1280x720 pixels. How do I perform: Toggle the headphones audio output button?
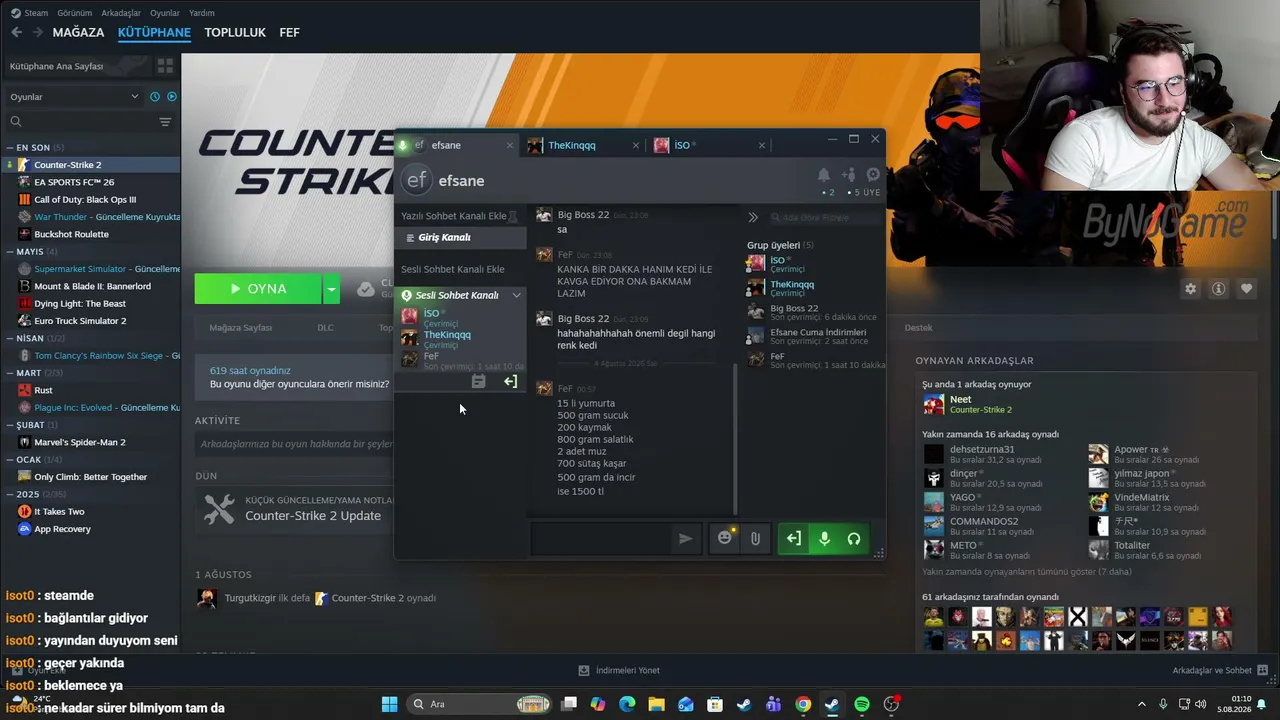pyautogui.click(x=854, y=539)
